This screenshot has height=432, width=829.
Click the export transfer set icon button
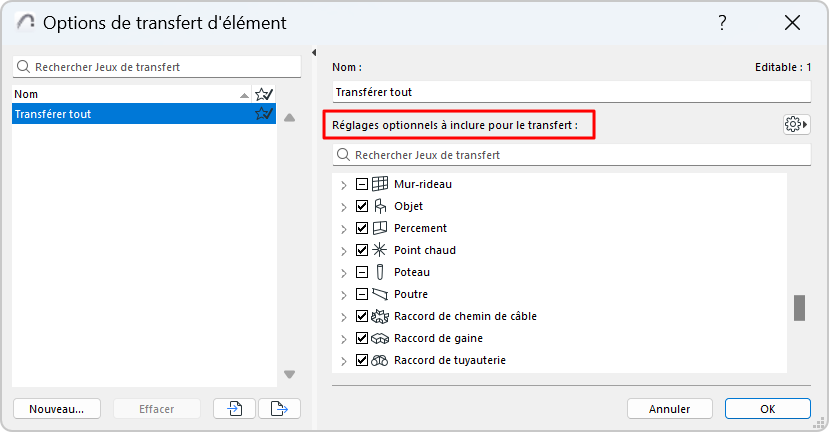pyautogui.click(x=279, y=408)
